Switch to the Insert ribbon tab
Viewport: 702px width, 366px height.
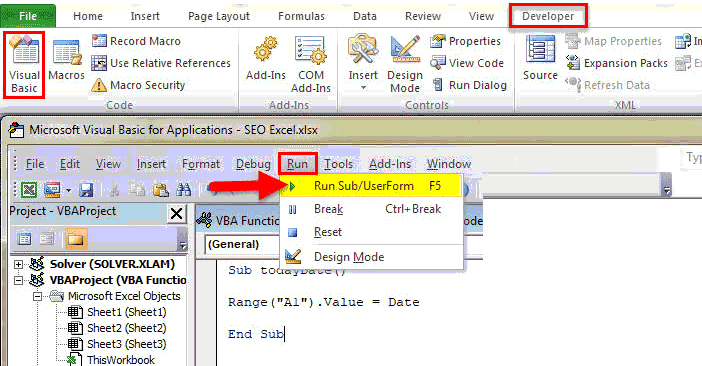(145, 16)
